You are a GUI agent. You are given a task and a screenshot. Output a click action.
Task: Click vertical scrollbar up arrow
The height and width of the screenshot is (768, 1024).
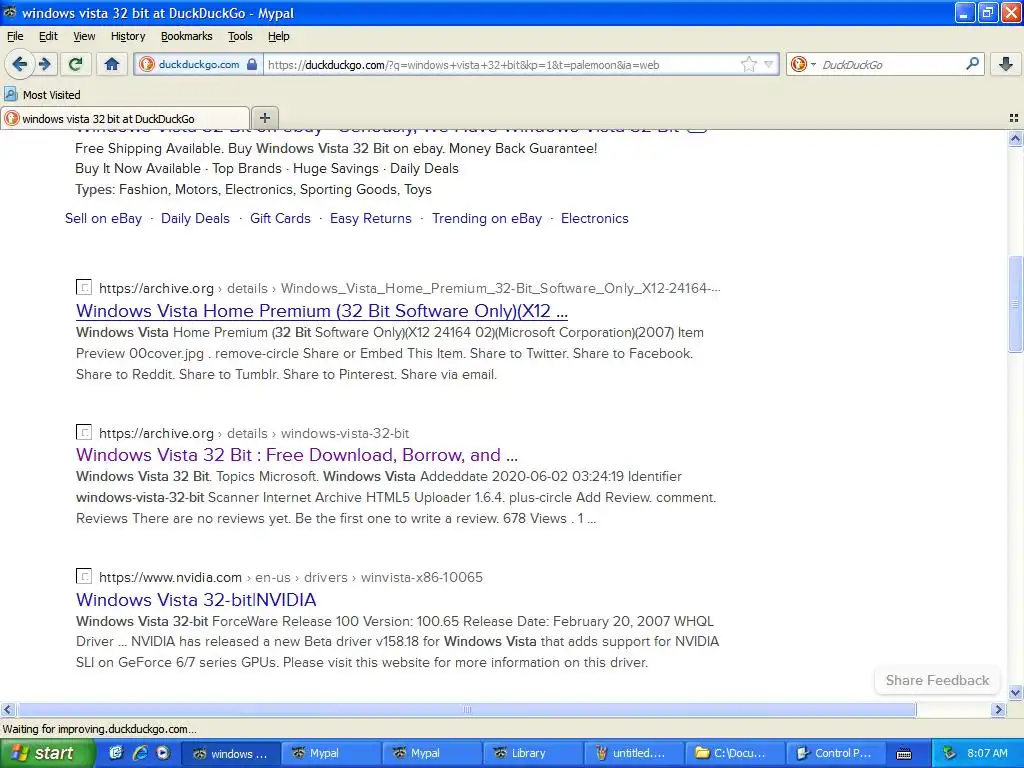pos(1015,138)
